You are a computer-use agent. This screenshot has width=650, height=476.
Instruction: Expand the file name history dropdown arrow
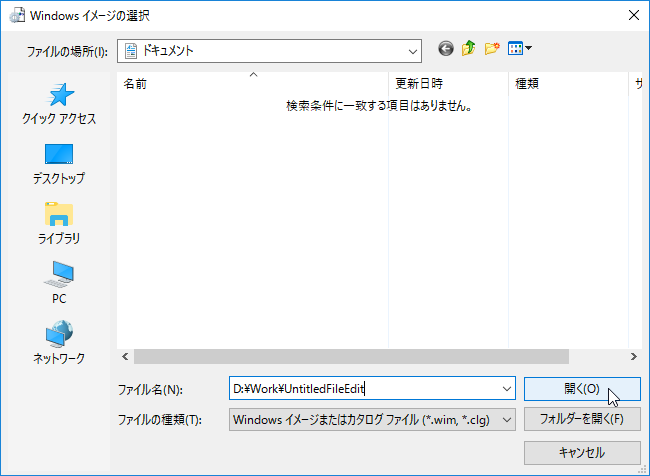pos(507,389)
